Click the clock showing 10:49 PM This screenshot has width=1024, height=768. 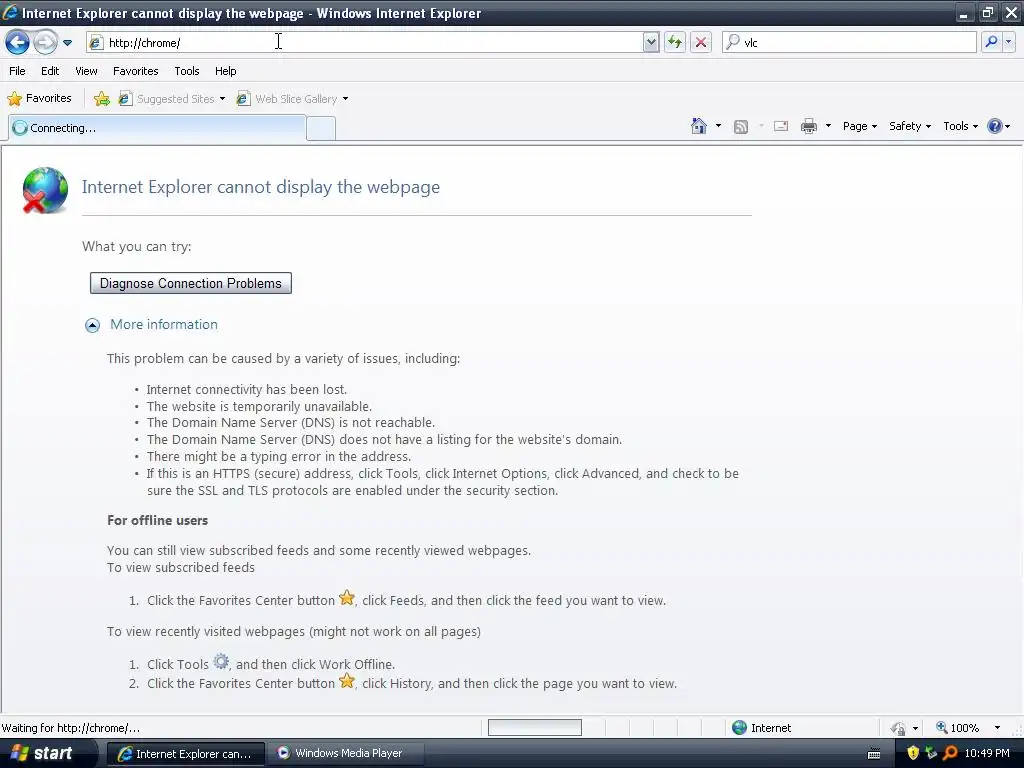(x=987, y=754)
